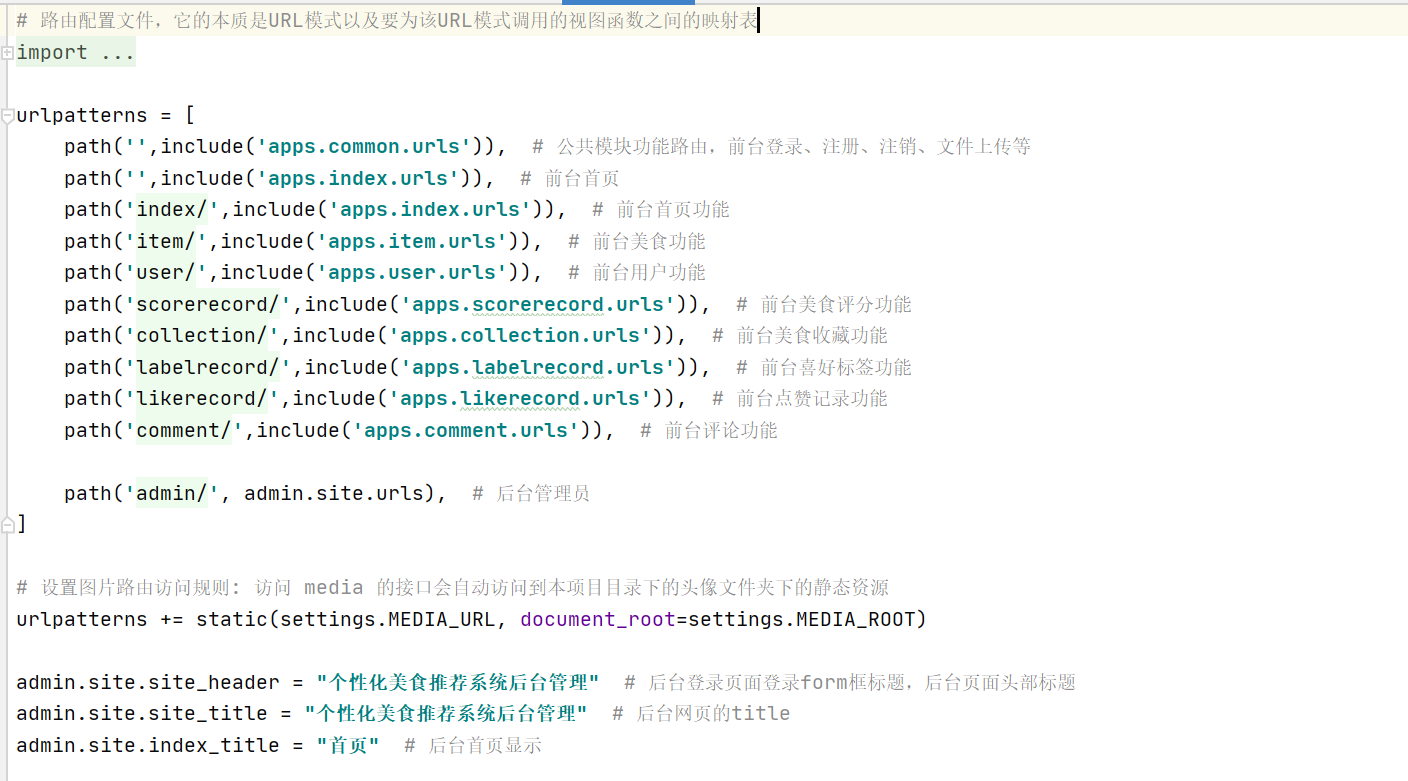The image size is (1408, 781).
Task: Click the 'document_root' keyword argument
Action: click(598, 619)
